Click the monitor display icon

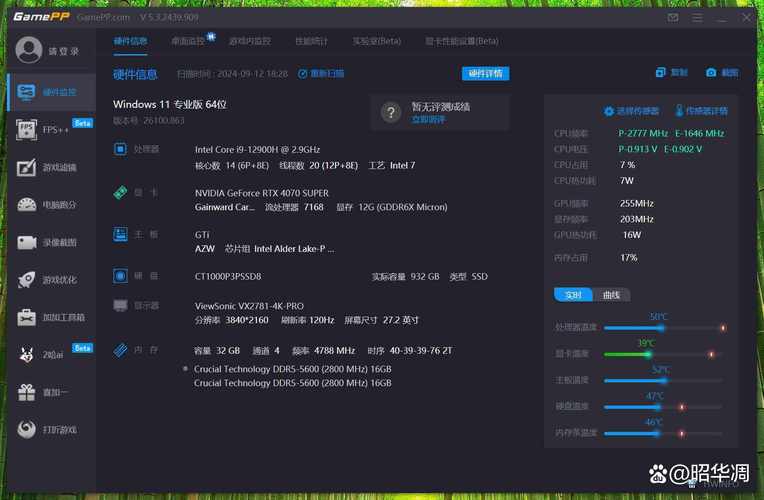[120, 306]
